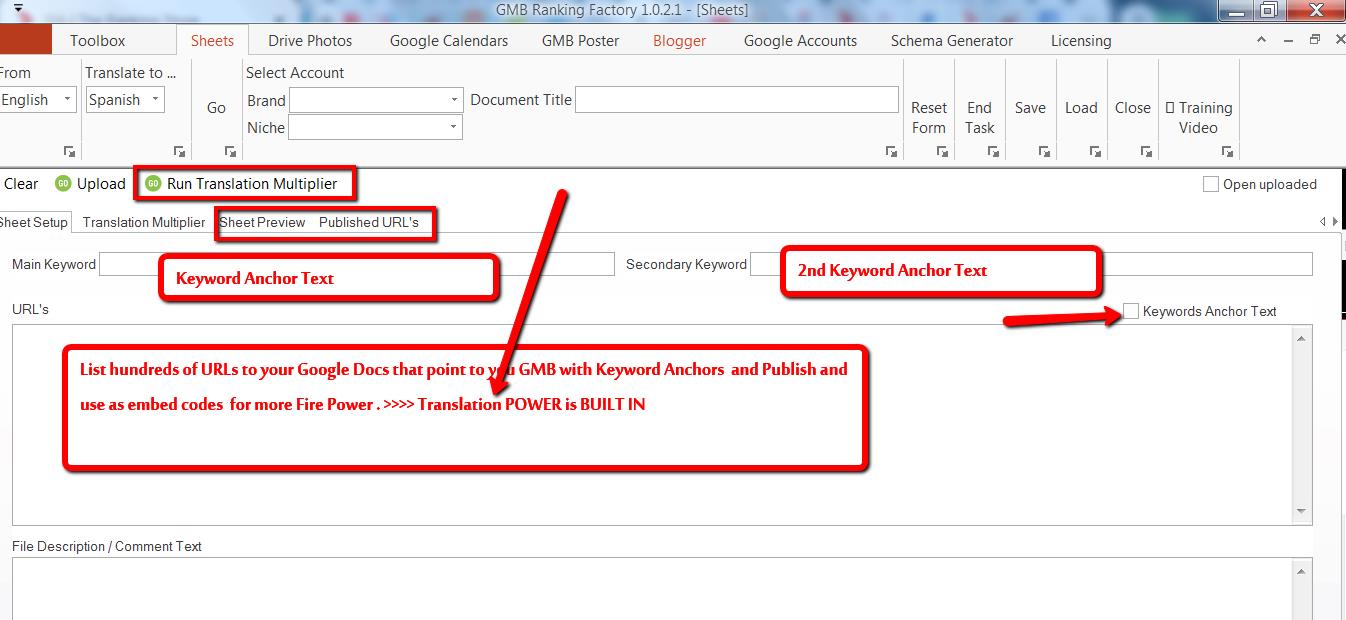Open the Google Accounts tab
Viewport: 1346px width, 620px height.
click(800, 41)
